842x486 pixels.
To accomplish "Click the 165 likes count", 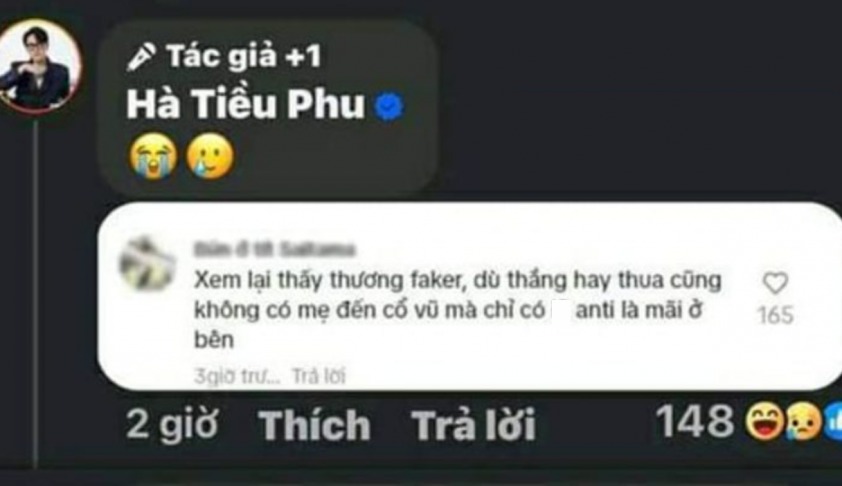I will pyautogui.click(x=775, y=315).
